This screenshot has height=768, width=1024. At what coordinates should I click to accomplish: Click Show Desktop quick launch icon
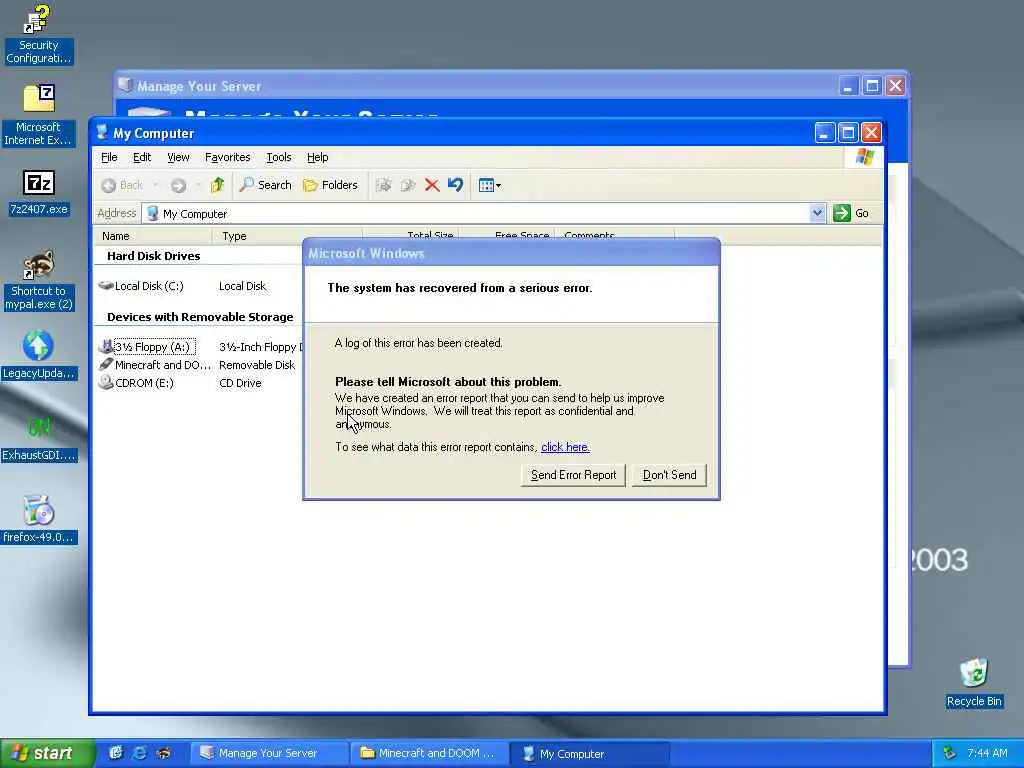click(x=116, y=753)
